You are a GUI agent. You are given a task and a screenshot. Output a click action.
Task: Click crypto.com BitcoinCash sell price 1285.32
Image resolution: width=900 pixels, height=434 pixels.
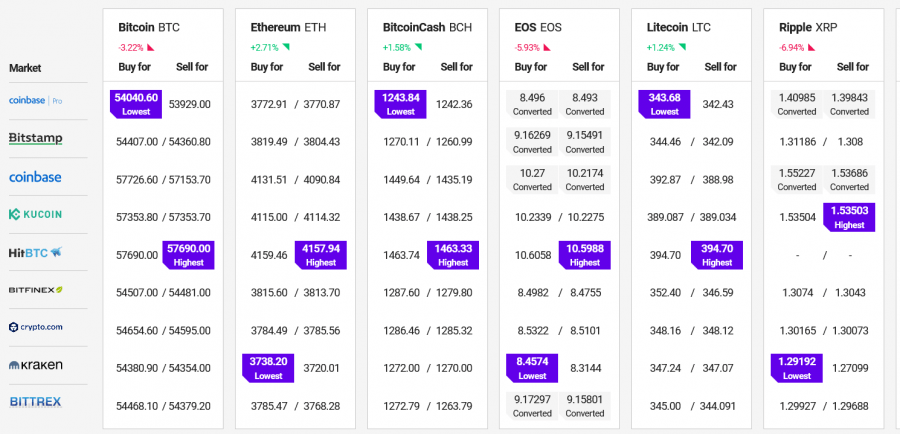coord(453,331)
